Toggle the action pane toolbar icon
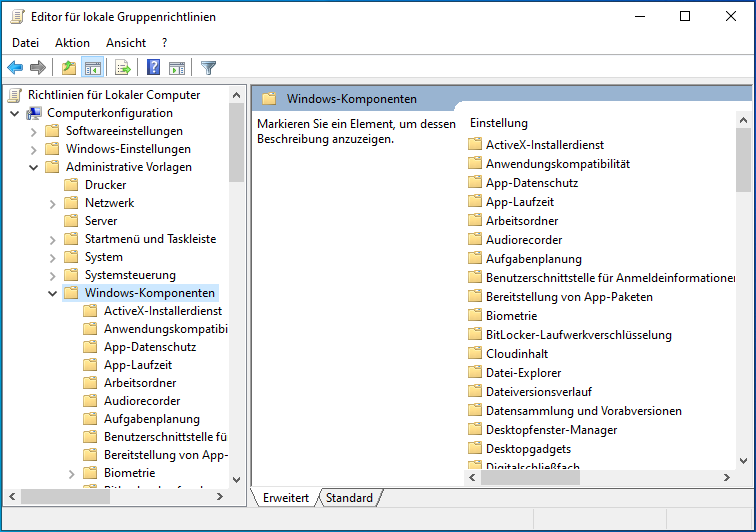The width and height of the screenshot is (756, 532). (x=177, y=68)
